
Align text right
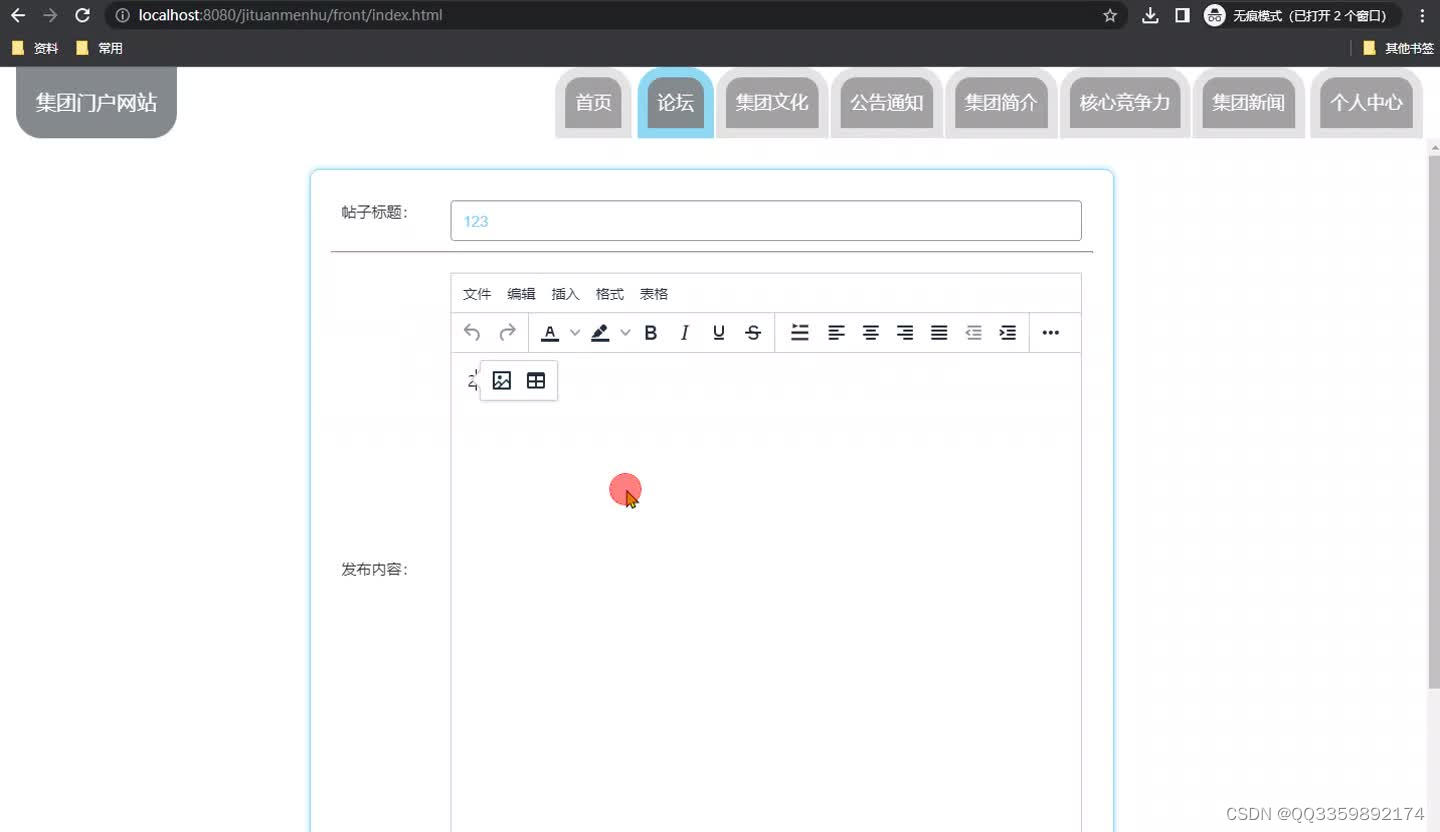pyautogui.click(x=904, y=333)
